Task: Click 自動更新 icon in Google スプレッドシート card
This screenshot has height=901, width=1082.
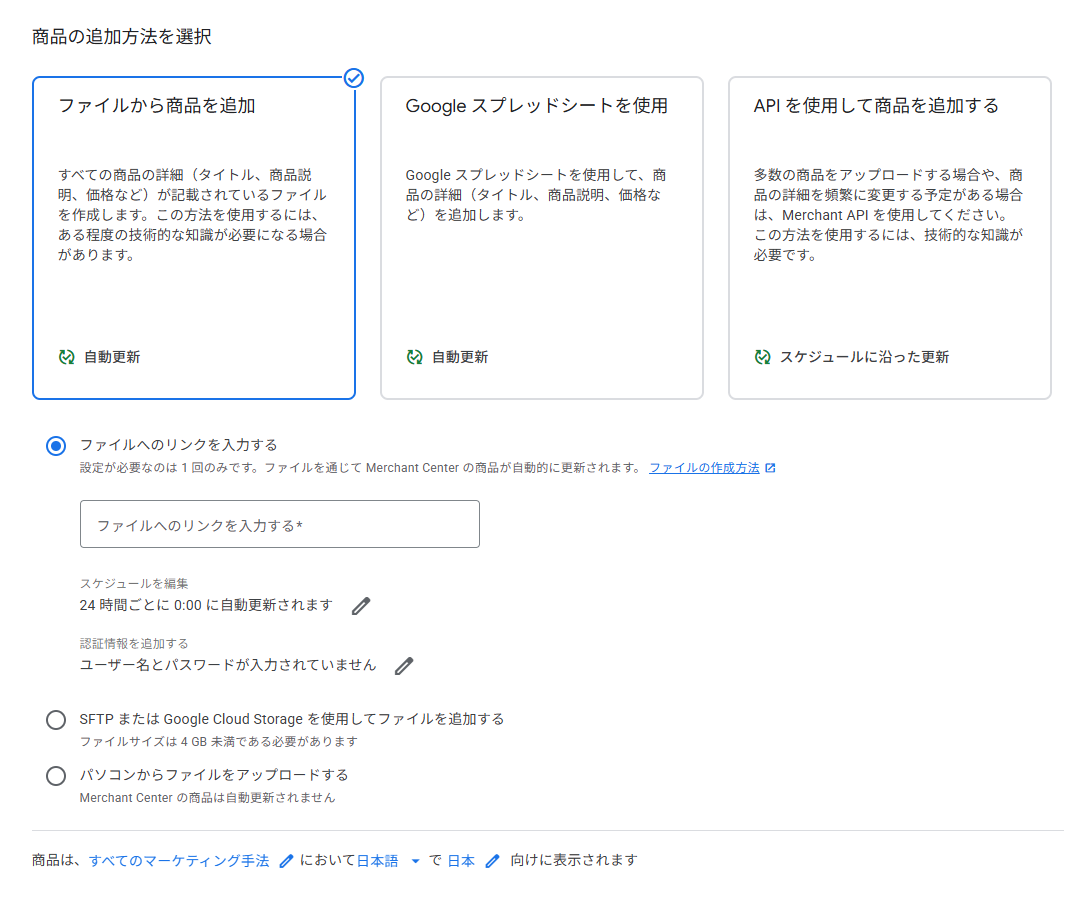Action: click(414, 357)
